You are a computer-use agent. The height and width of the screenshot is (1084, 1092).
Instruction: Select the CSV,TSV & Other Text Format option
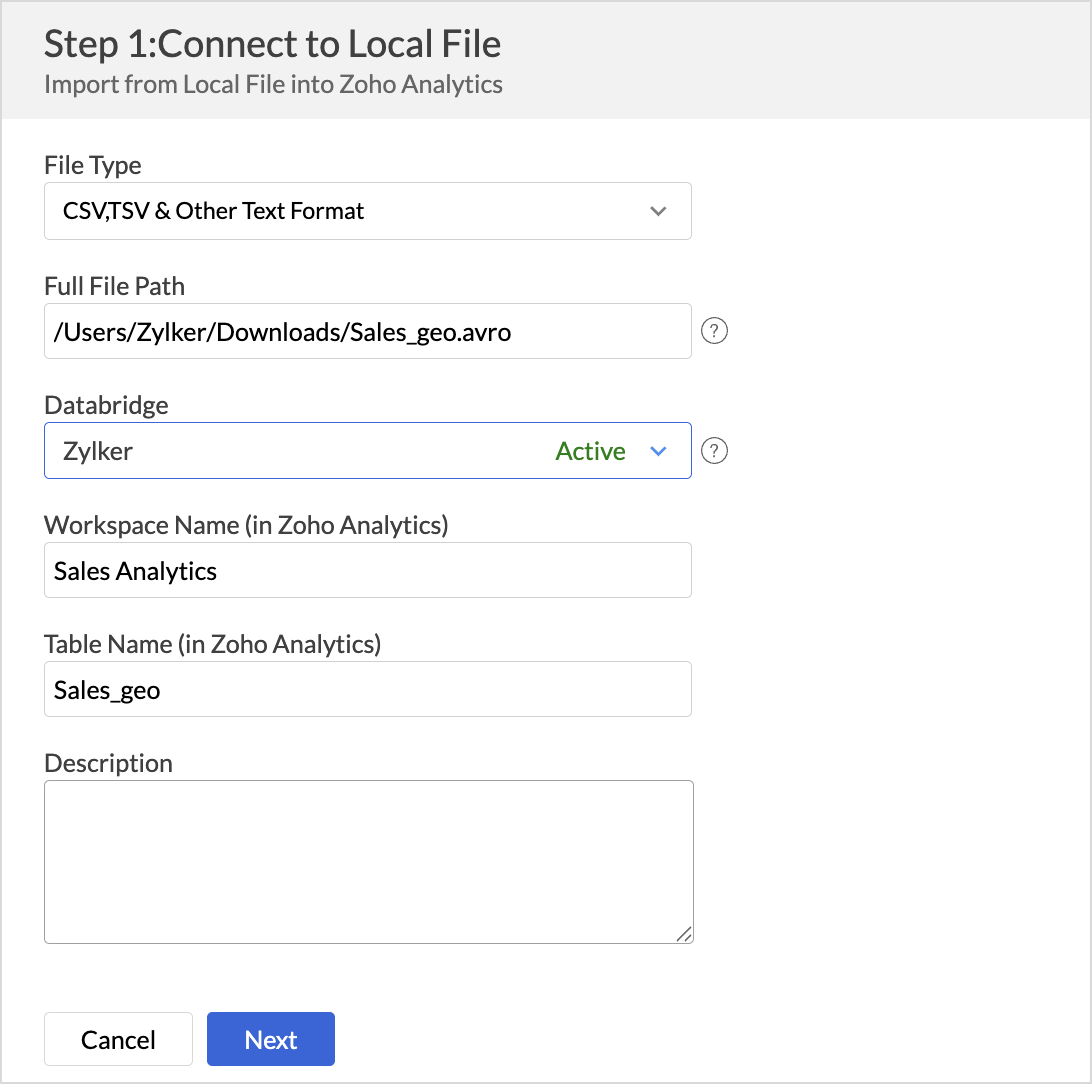click(214, 211)
